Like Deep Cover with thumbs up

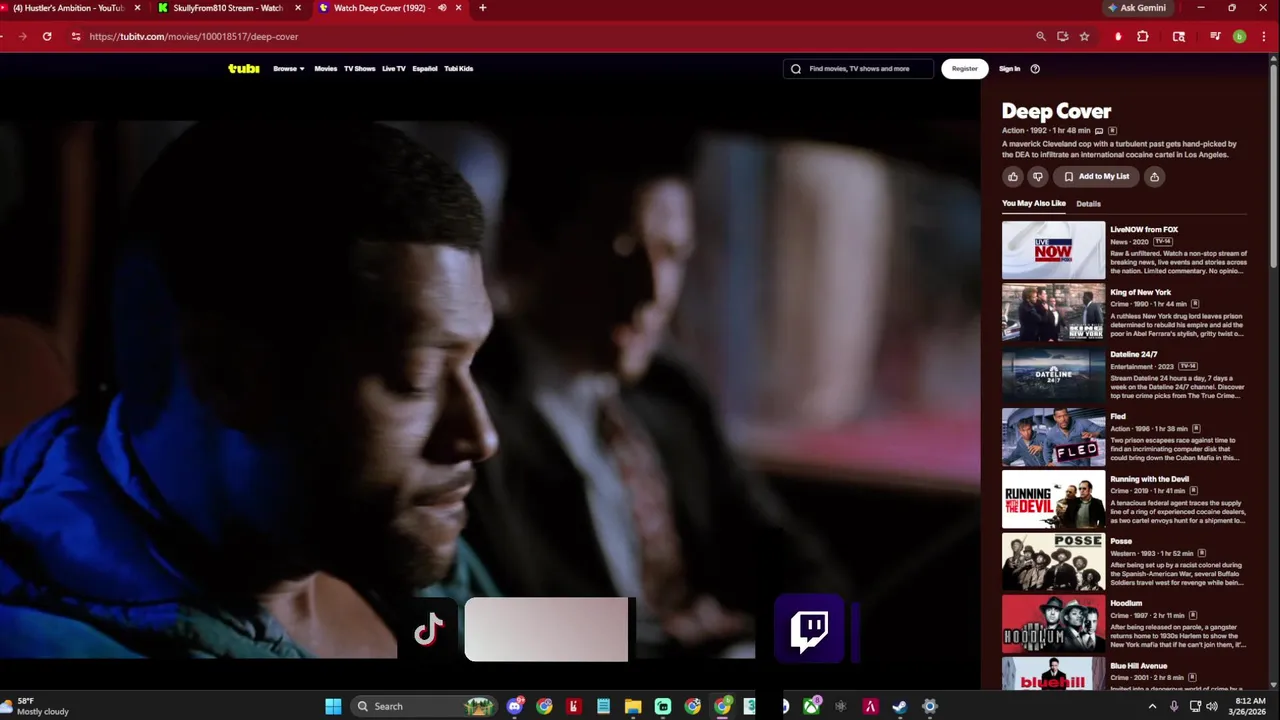click(x=1013, y=177)
